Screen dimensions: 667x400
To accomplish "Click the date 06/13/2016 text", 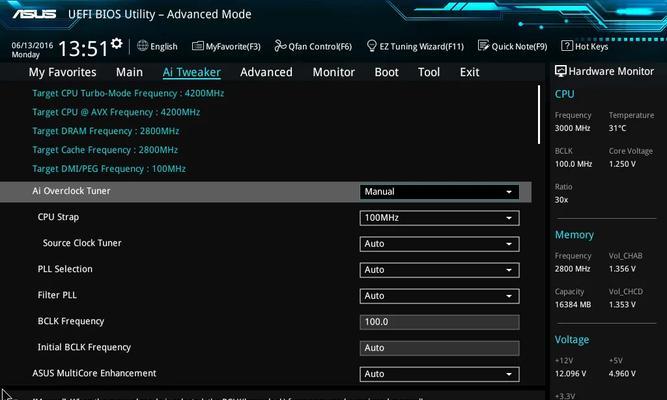I will click(x=32, y=45).
